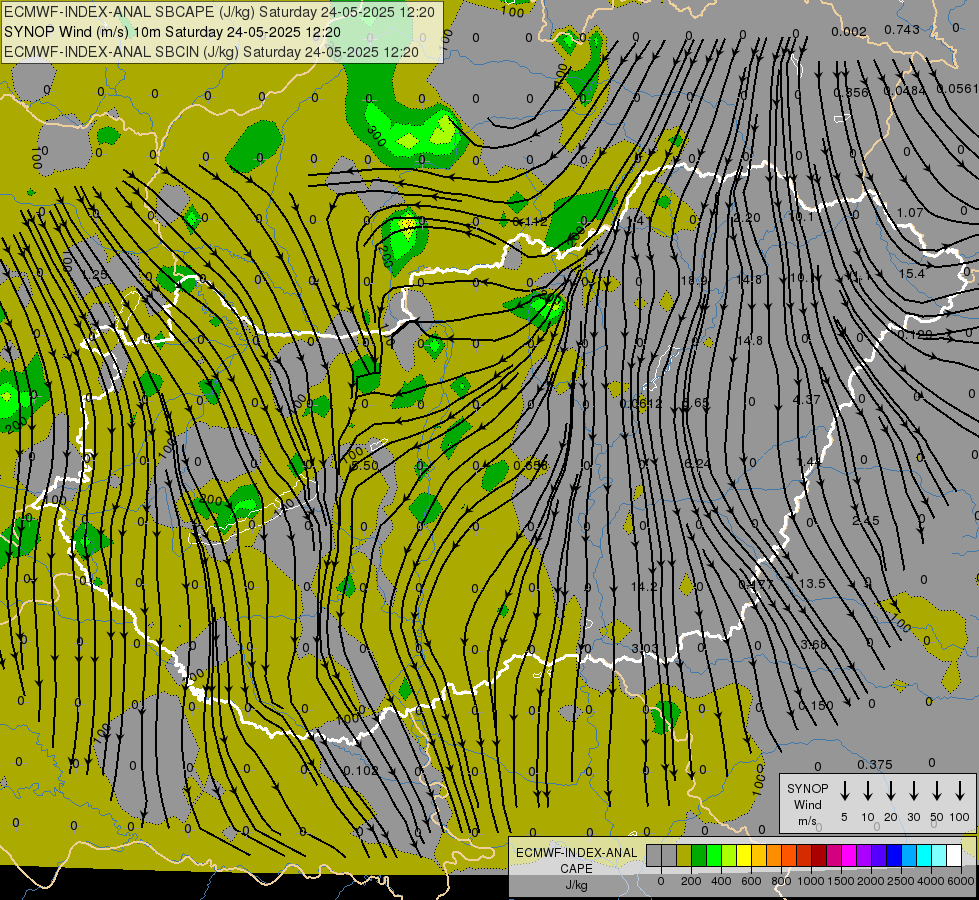Click the 0.112 value on the map
979x900 pixels.
click(529, 222)
